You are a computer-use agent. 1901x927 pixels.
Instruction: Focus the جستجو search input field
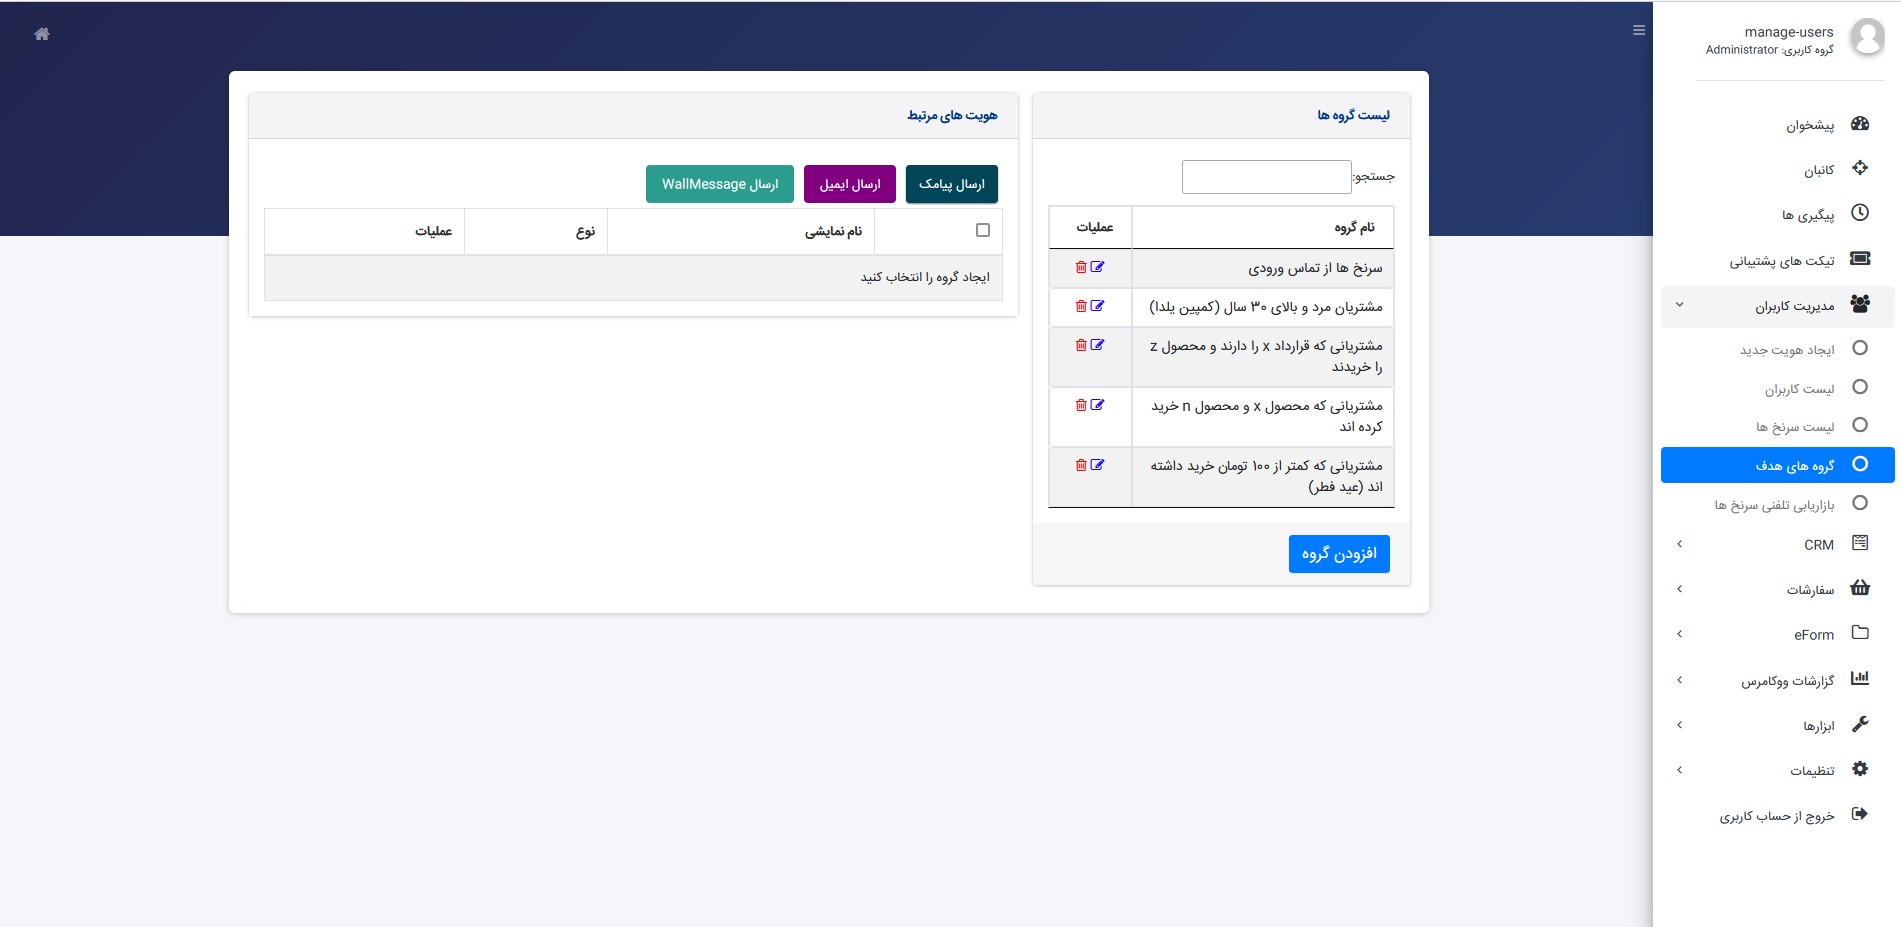(x=1266, y=177)
